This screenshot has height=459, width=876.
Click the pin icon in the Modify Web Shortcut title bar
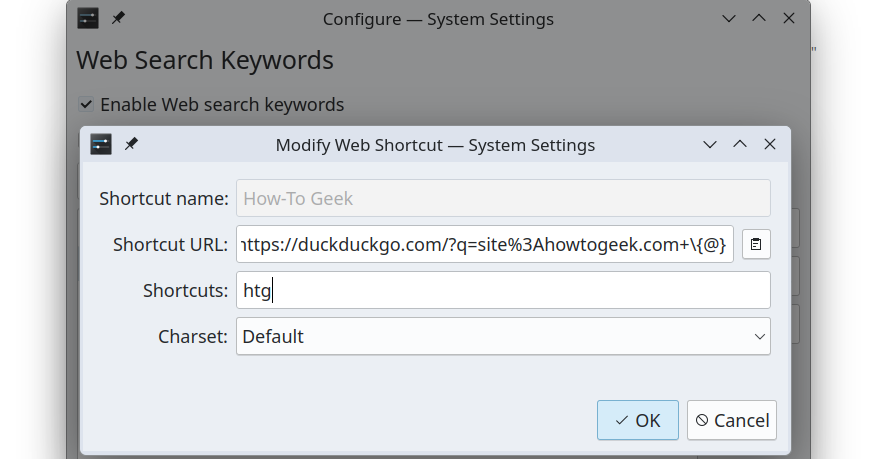[131, 145]
